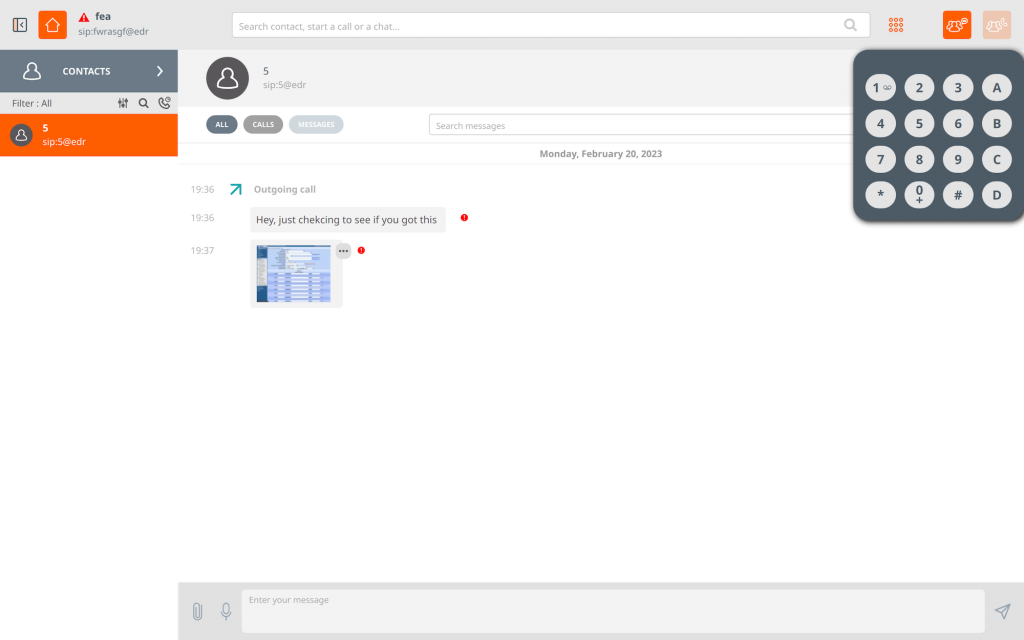1024x640 pixels.
Task: Select the contacts filter settings icon
Action: point(121,103)
